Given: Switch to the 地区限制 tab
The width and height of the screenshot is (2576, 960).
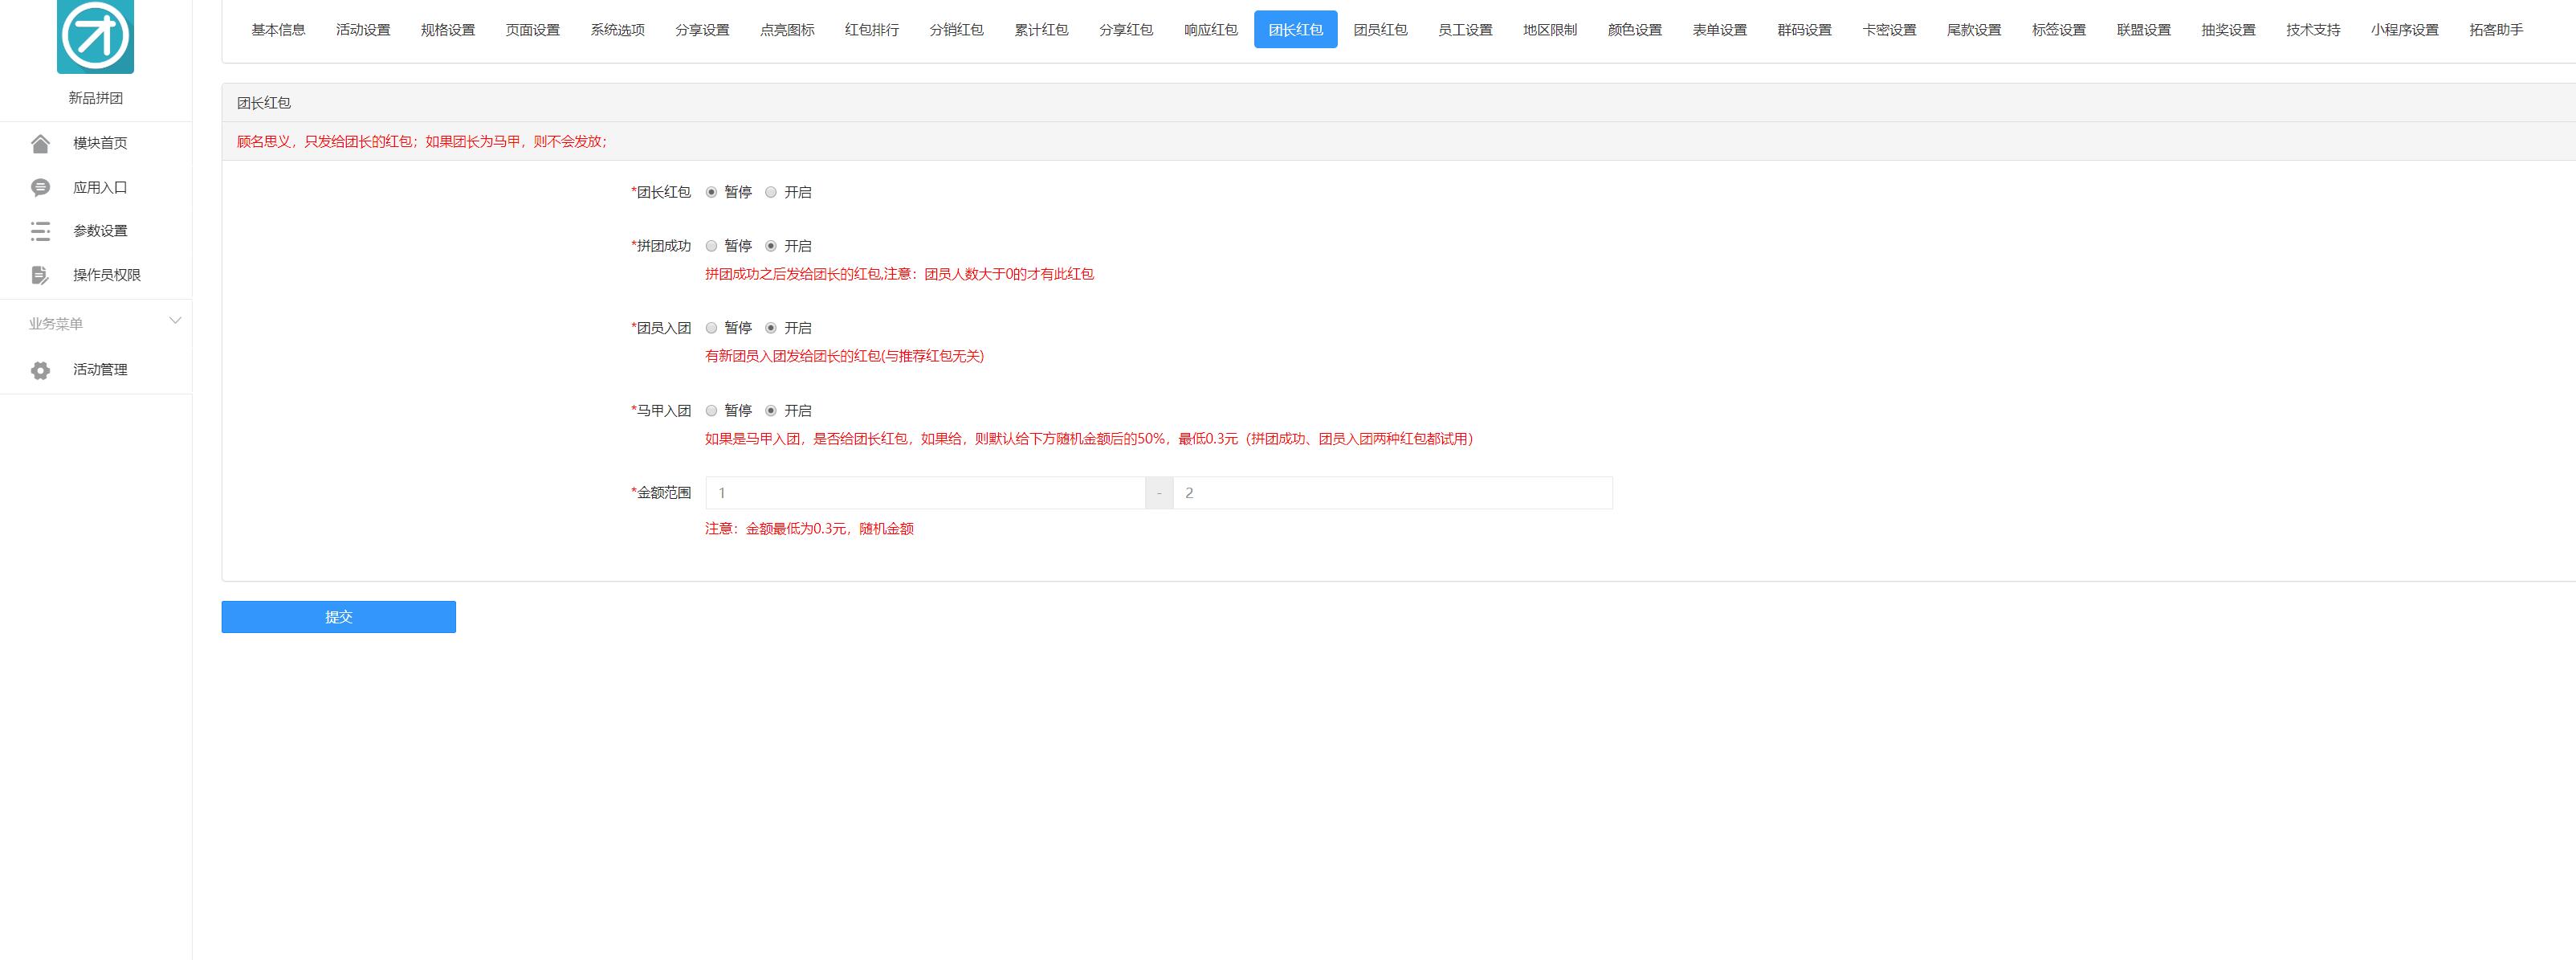Looking at the screenshot, I should (1550, 30).
